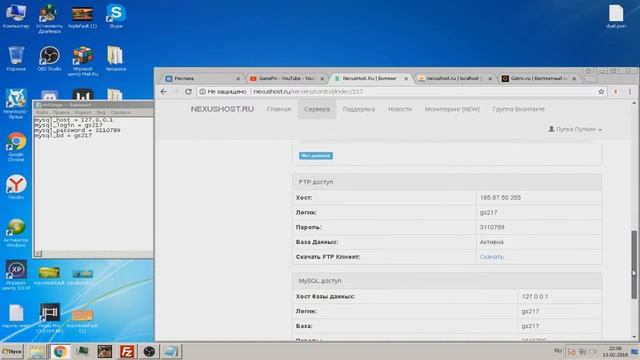This screenshot has width=640, height=360.
Task: Open the Skype desktop shortcut
Action: pyautogui.click(x=116, y=16)
